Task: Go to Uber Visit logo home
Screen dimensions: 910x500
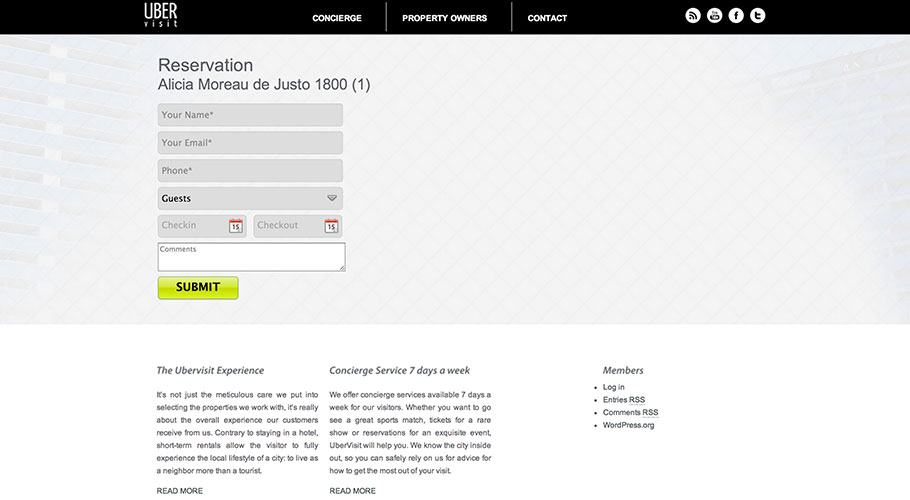Action: tap(161, 15)
